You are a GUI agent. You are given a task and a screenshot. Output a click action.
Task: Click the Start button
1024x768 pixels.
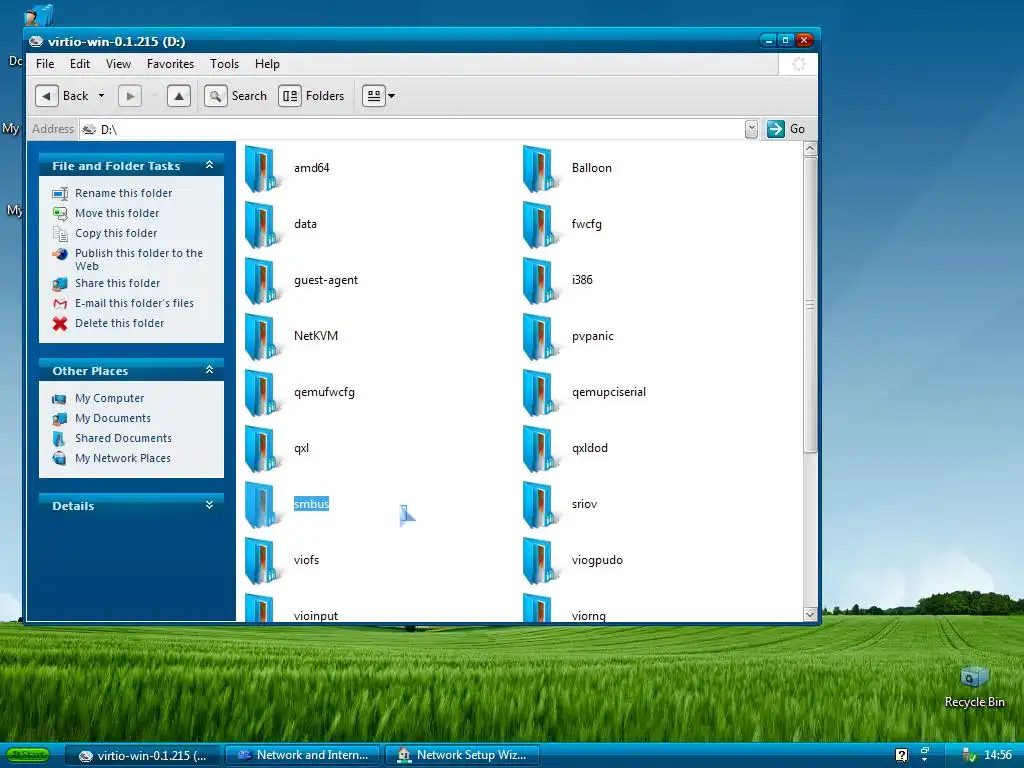point(28,755)
